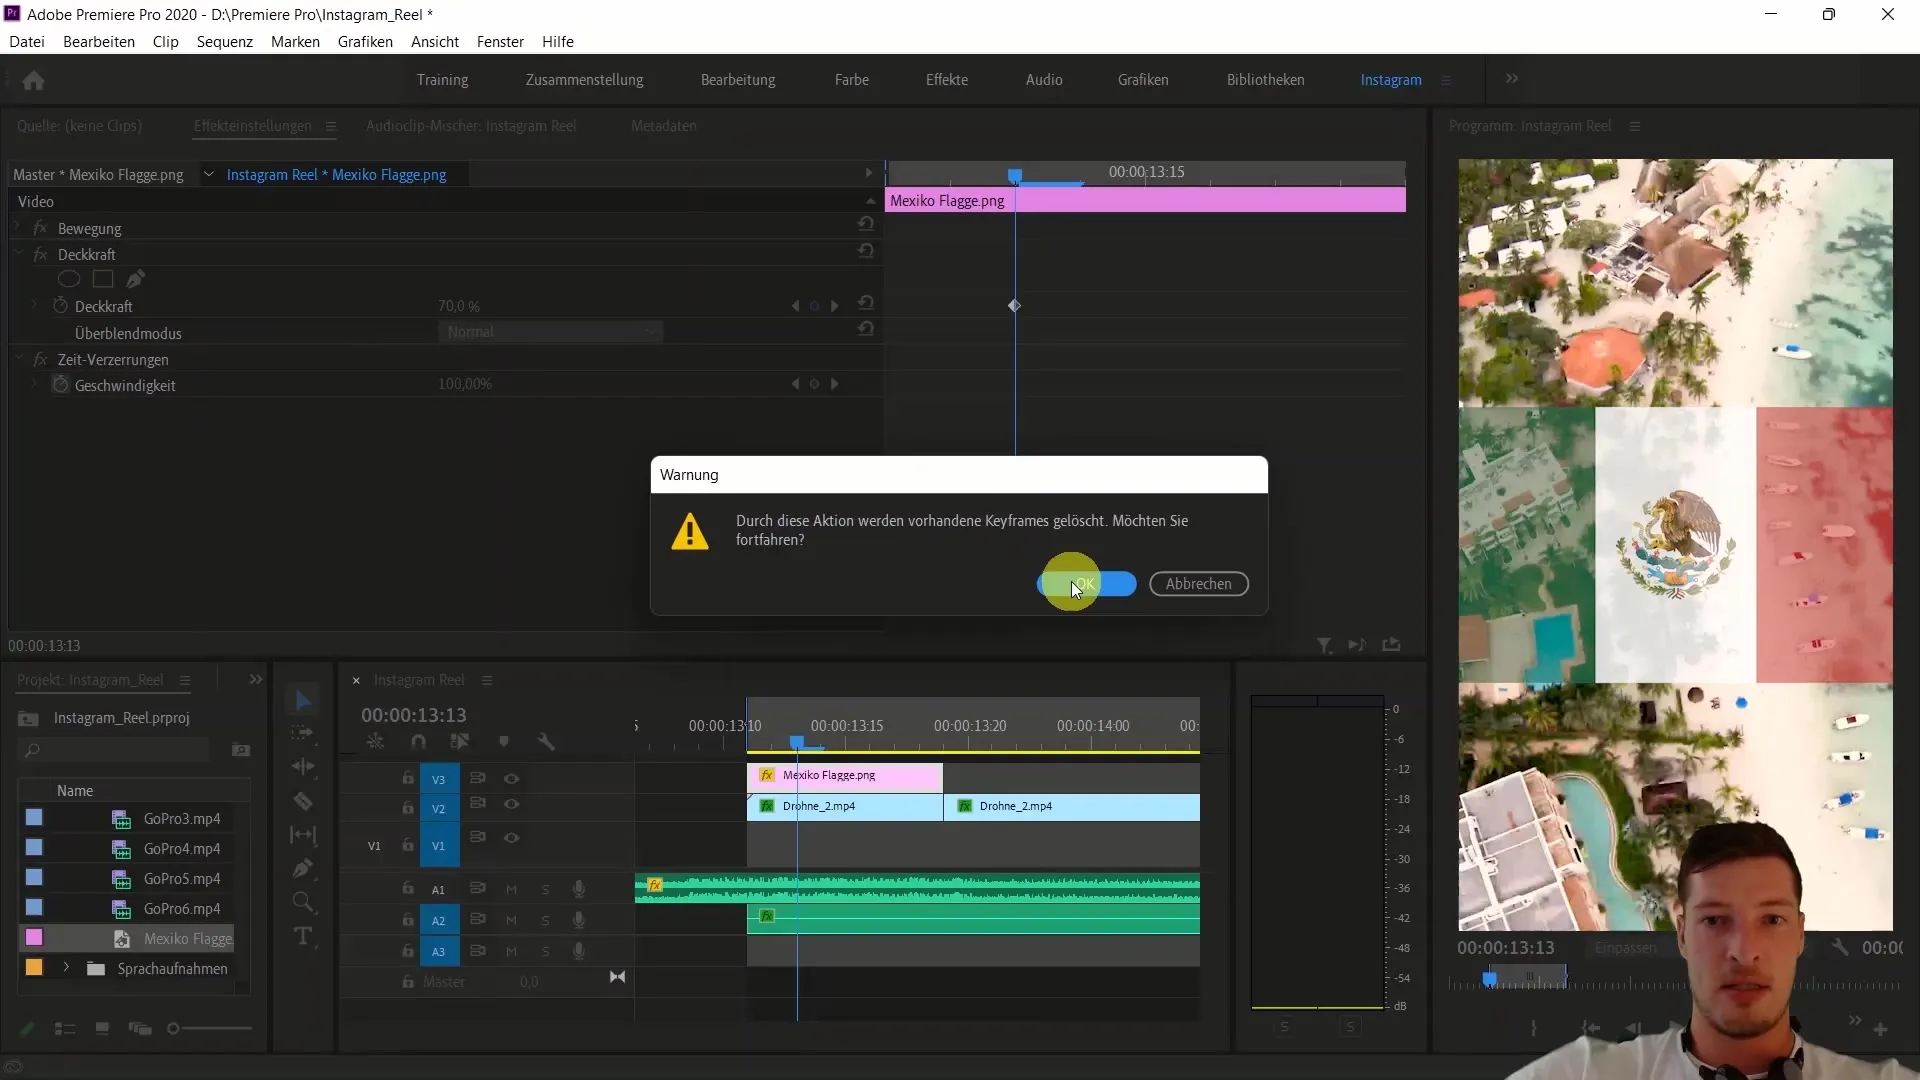Create a 4-point rectangle mask under Deckkraft
Image resolution: width=1920 pixels, height=1080 pixels.
(103, 279)
